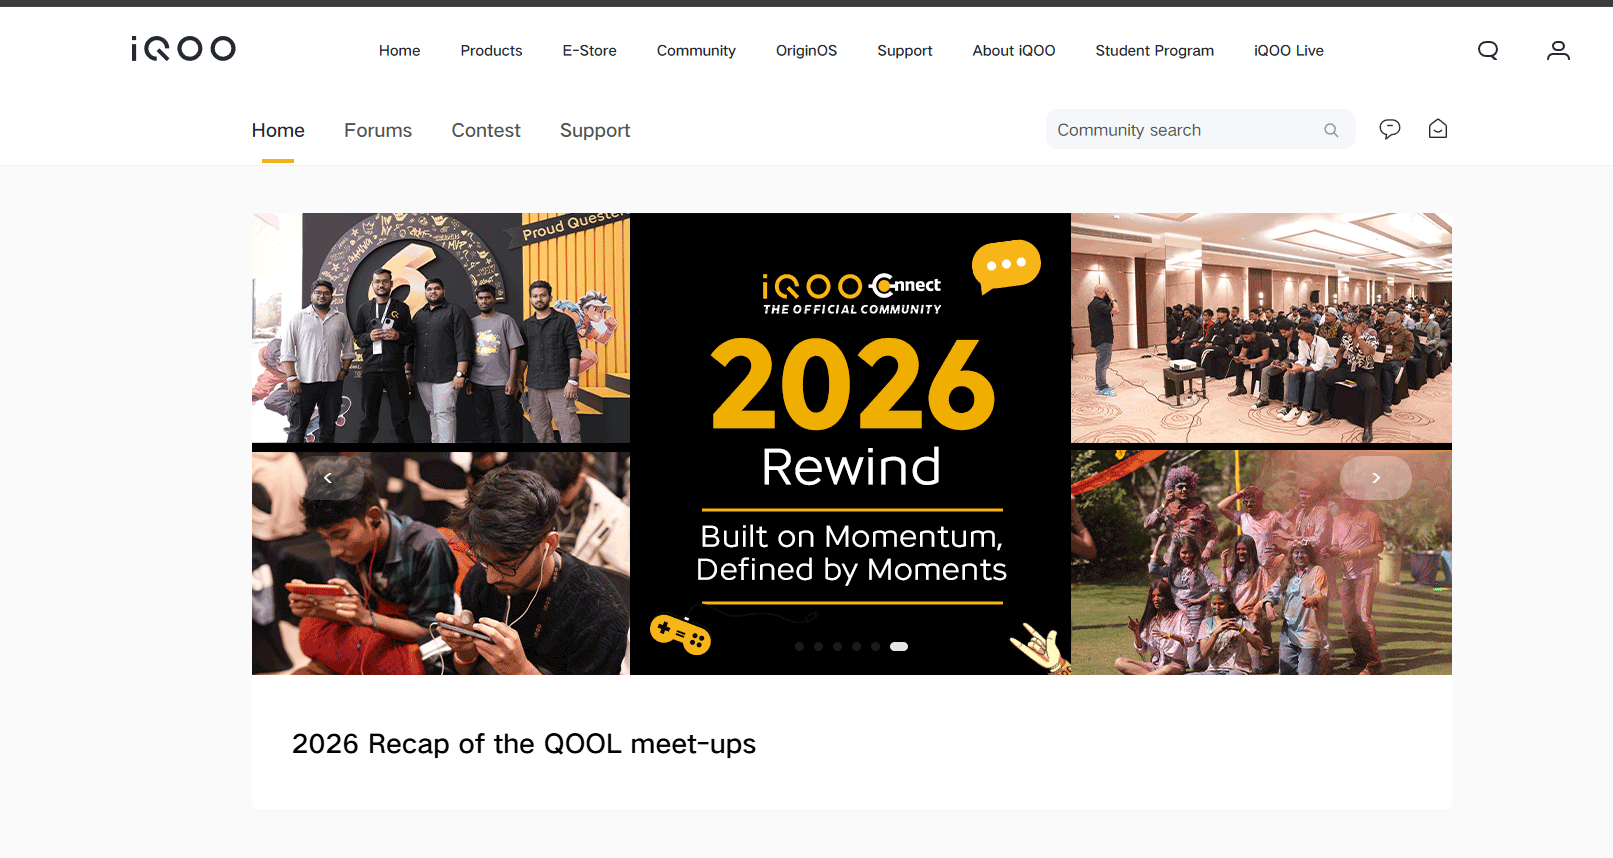Open the community notifications inbox icon
Screen dimensions: 1613x858
(1438, 129)
